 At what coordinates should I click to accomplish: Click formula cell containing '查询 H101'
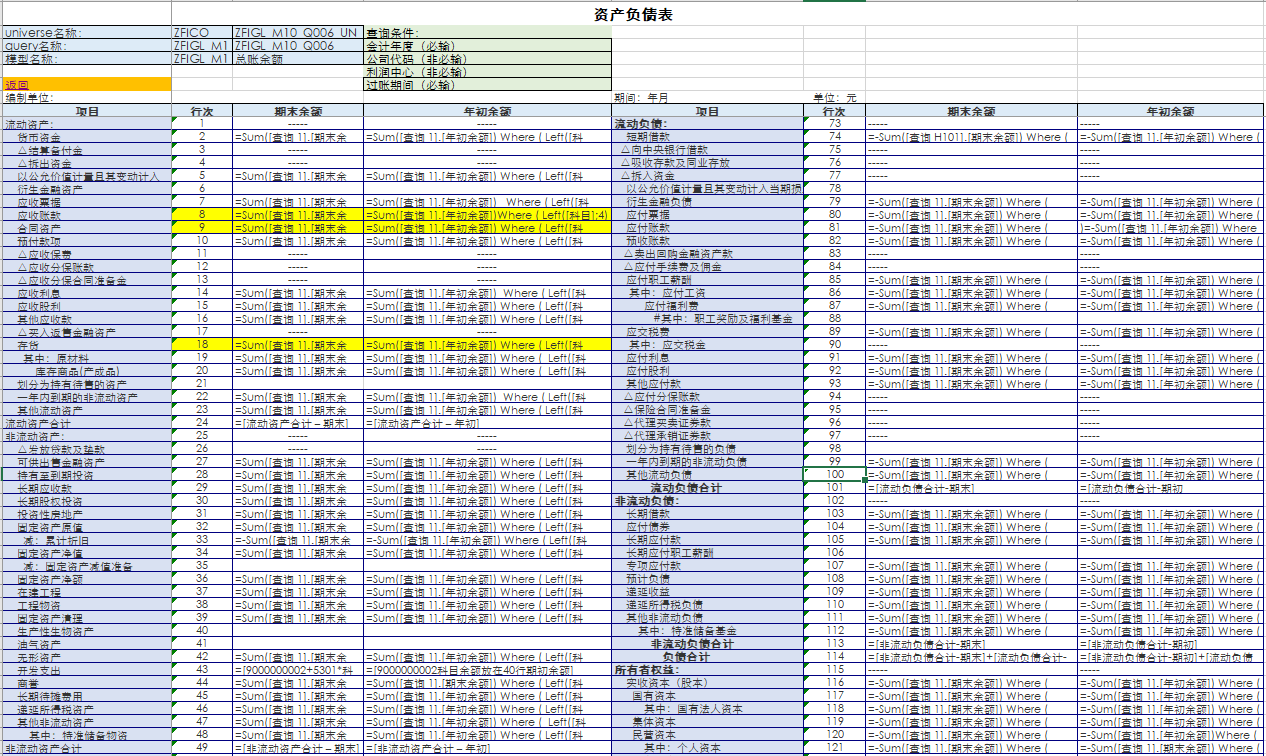tap(972, 137)
